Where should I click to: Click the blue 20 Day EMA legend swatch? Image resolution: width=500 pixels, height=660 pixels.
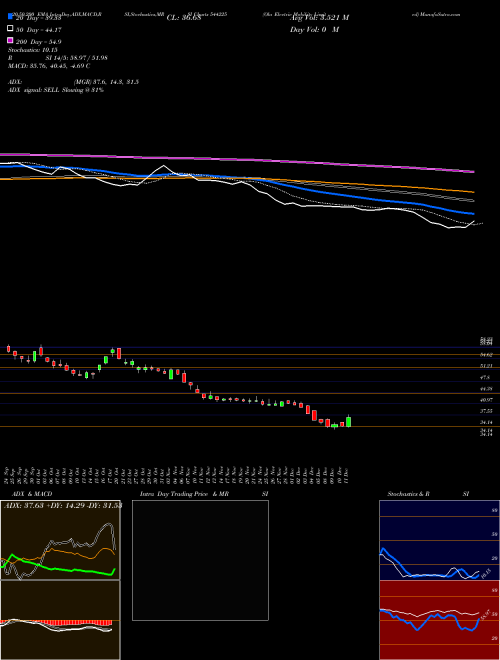pyautogui.click(x=10, y=17)
